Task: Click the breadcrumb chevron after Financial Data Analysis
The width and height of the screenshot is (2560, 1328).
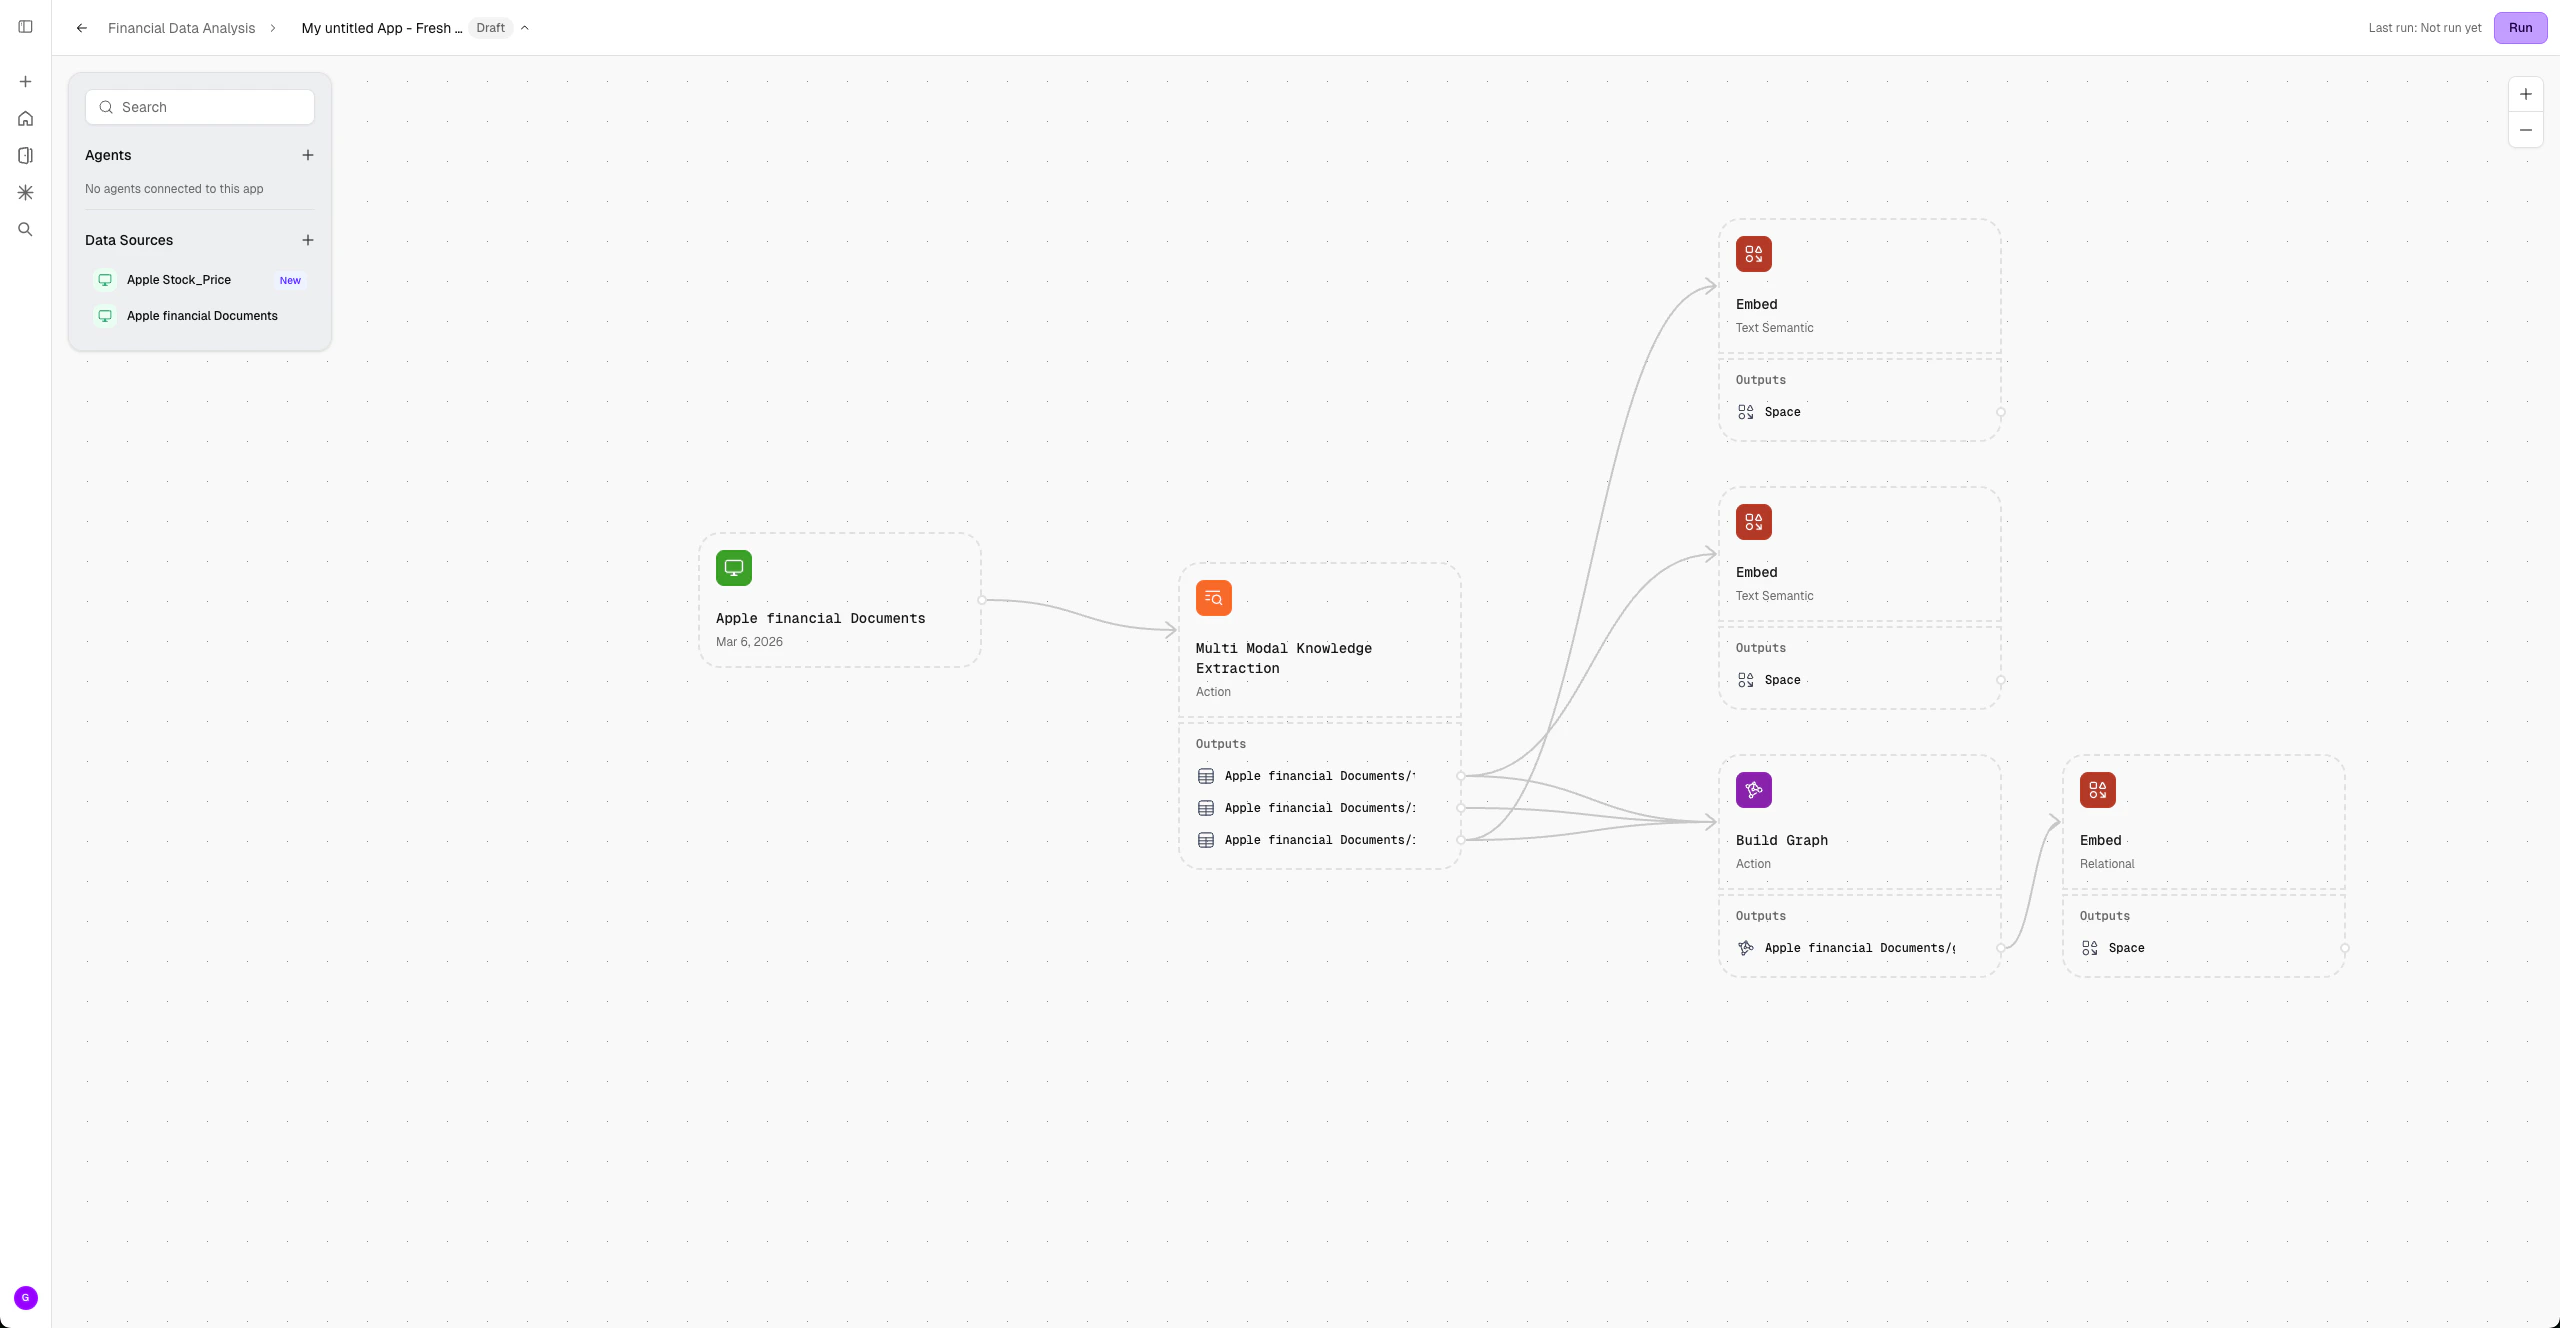Action: pyautogui.click(x=271, y=27)
